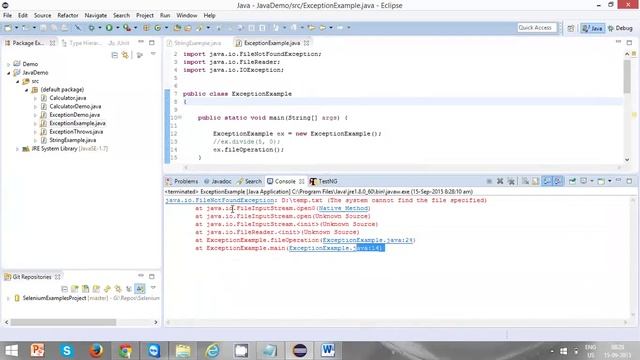Click the ExceptionExample.java:24 stack trace link
The image size is (640, 360).
click(367, 240)
